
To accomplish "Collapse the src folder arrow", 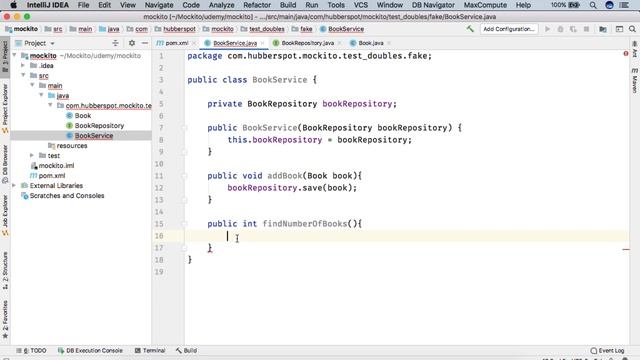I will tap(23, 75).
